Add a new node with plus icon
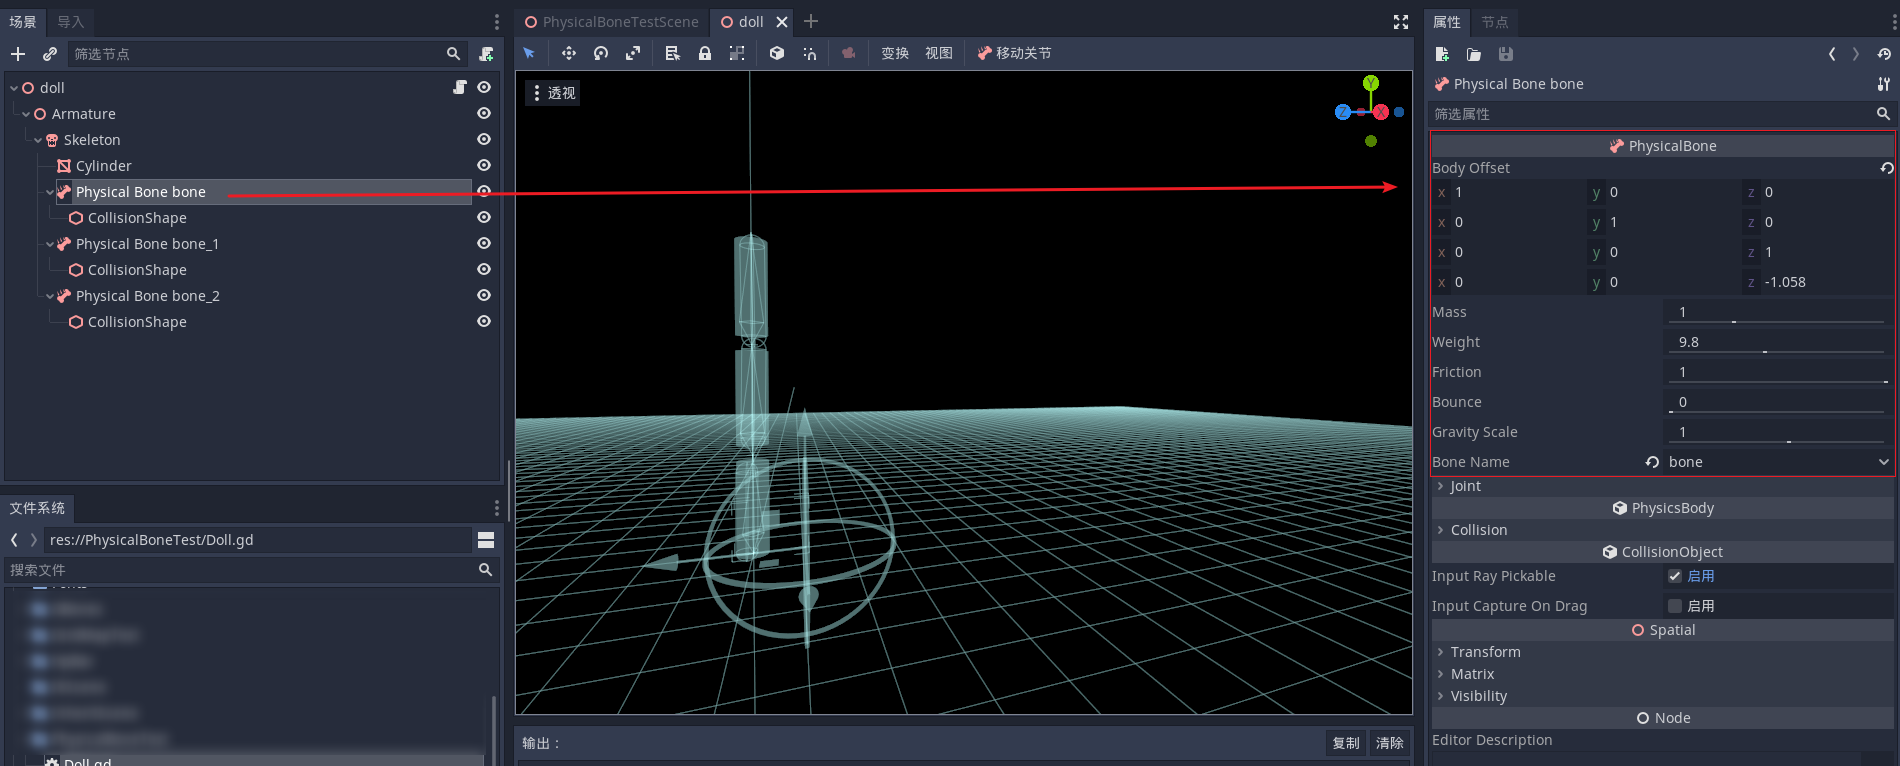1900x766 pixels. point(18,54)
